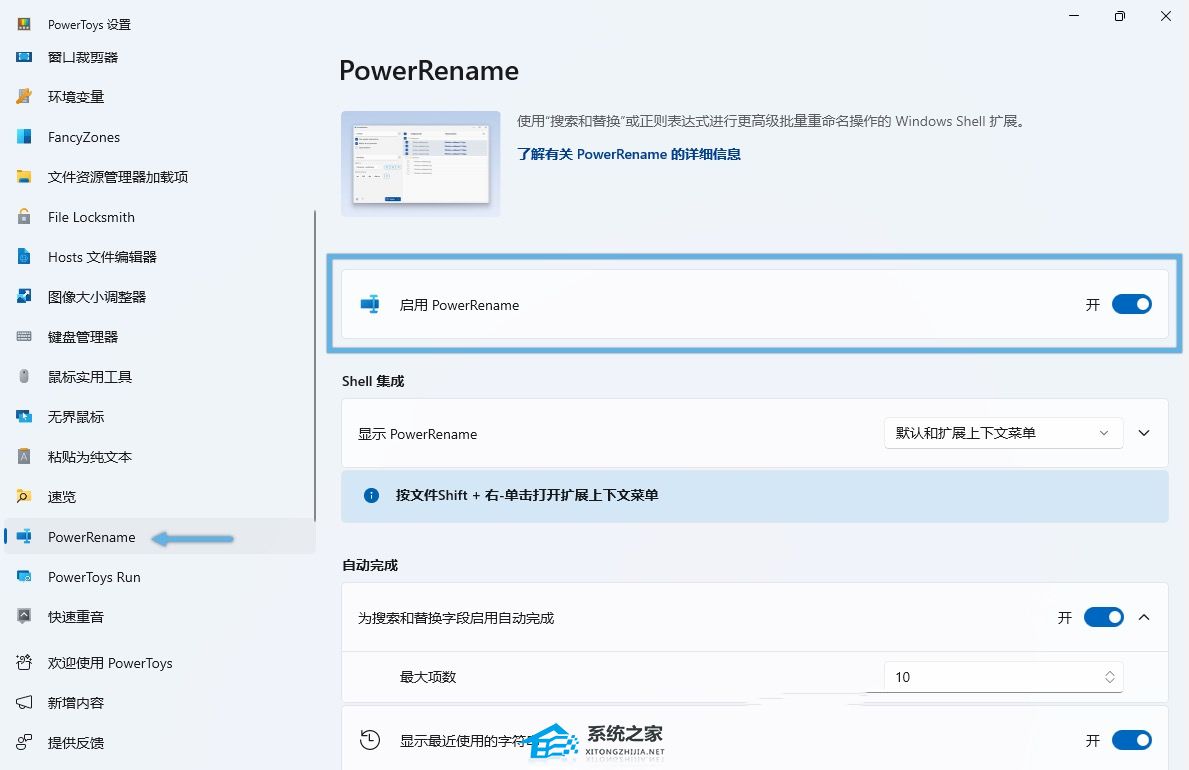
Task: Click the 窗口裁剪器 sidebar icon
Action: tap(24, 57)
